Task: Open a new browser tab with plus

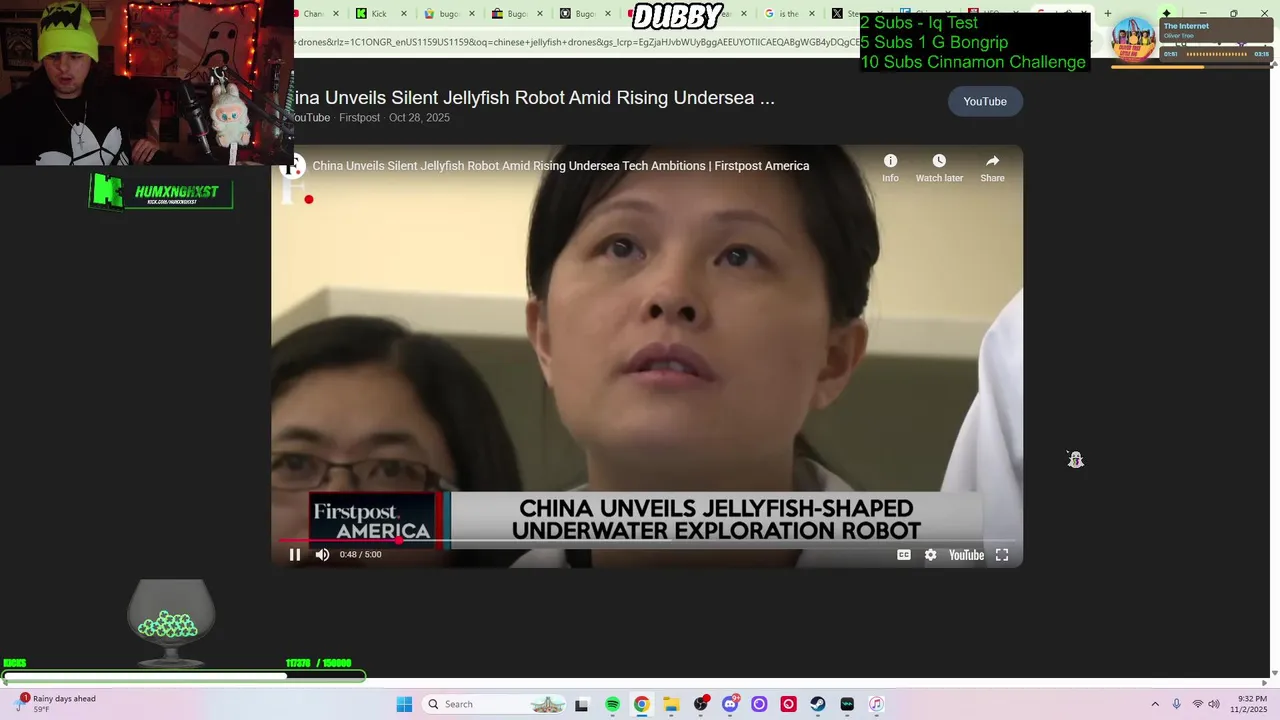Action: coord(1107,14)
